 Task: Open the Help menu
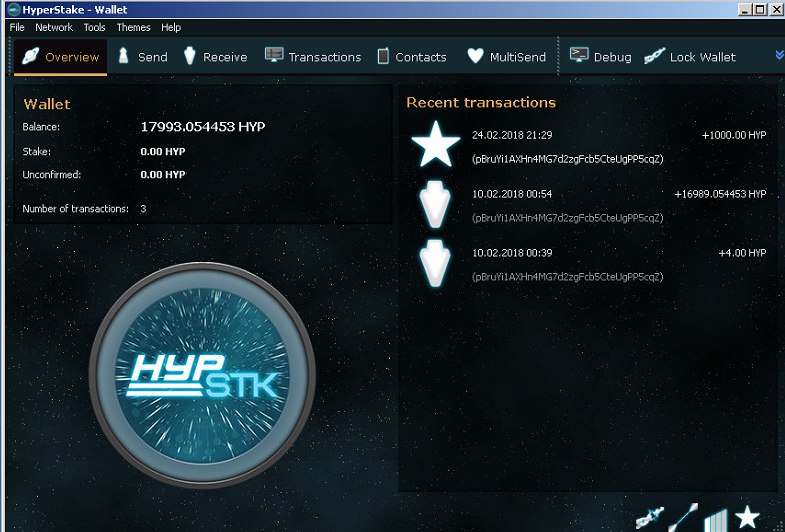171,28
